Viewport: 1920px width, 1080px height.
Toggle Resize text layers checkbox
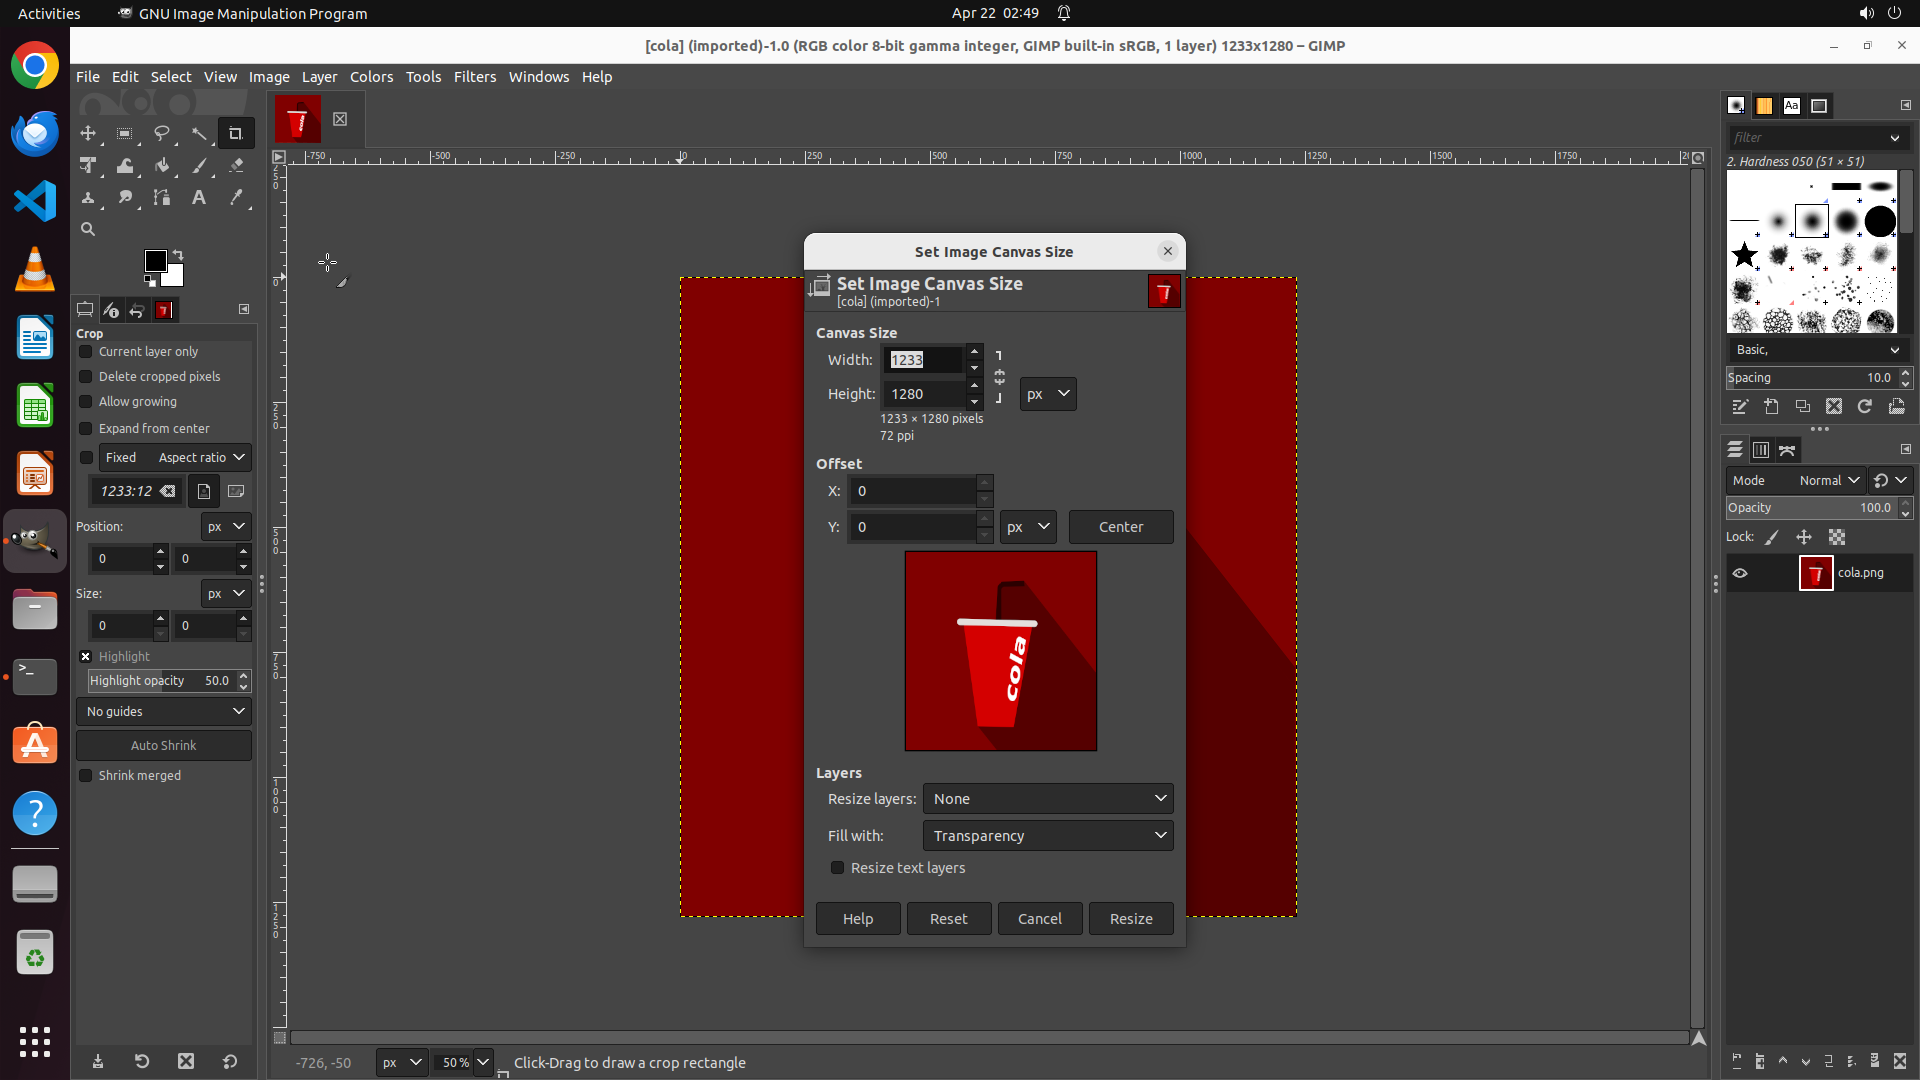(838, 868)
